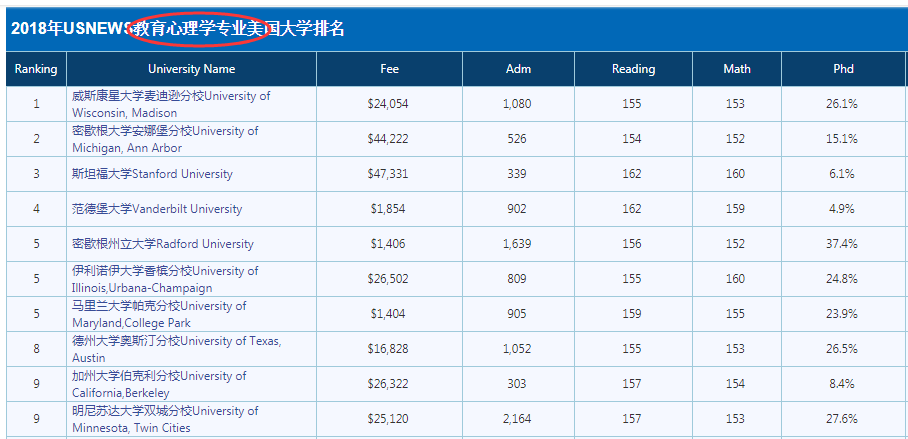
Task: Click the 2,164 Adm value
Action: coord(517,419)
